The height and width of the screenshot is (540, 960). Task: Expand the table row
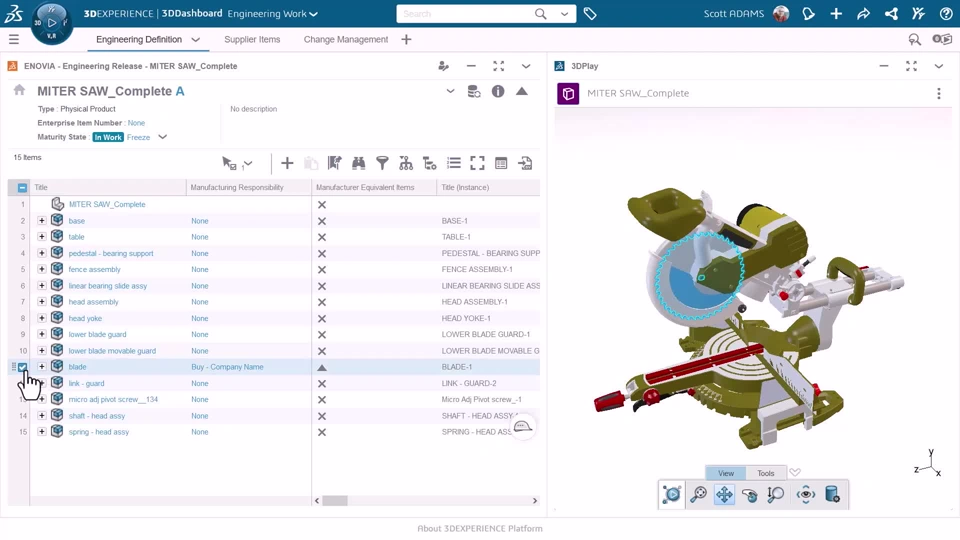coord(42,236)
